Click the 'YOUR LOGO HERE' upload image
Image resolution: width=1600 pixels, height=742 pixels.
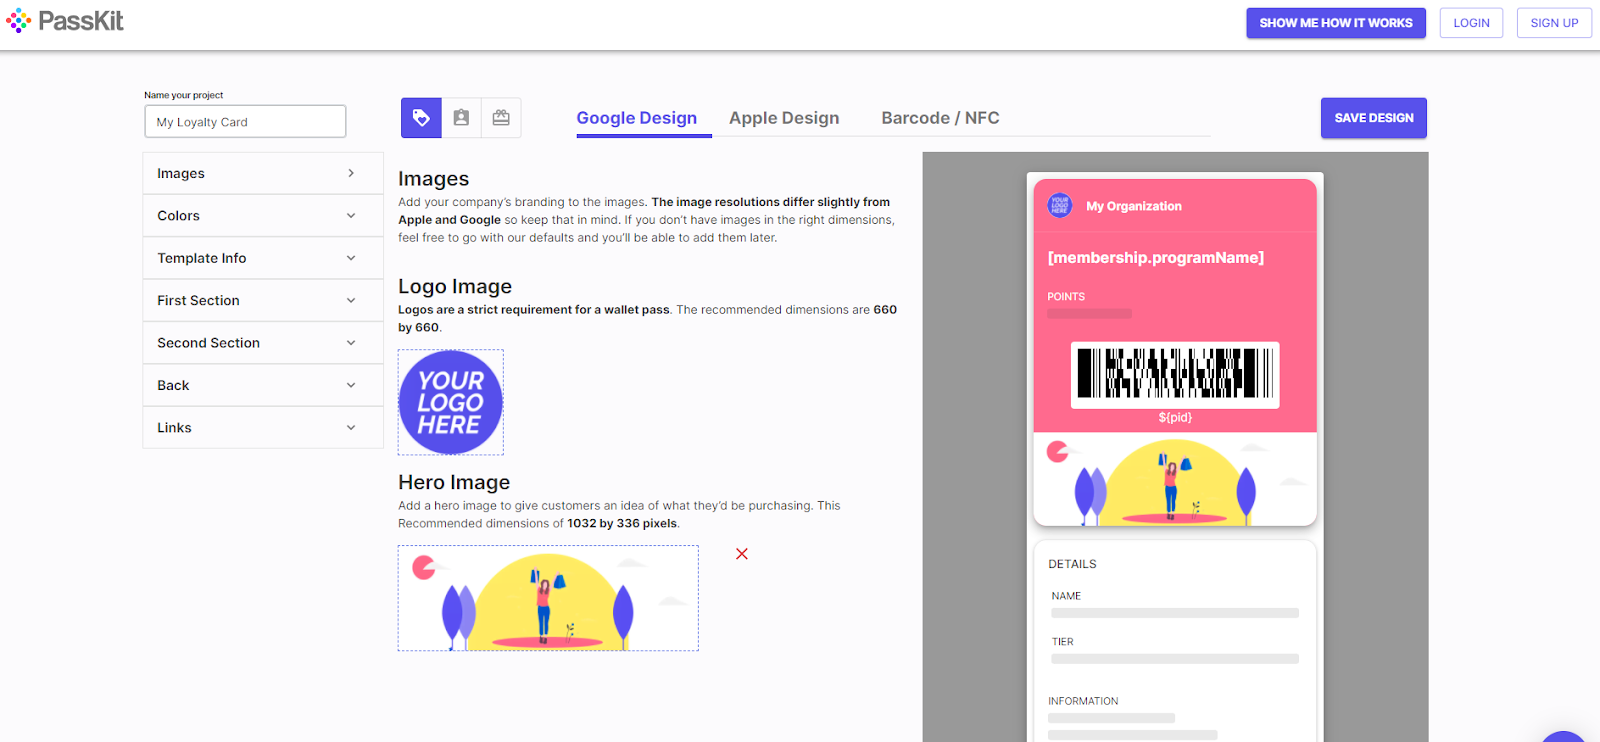(451, 402)
